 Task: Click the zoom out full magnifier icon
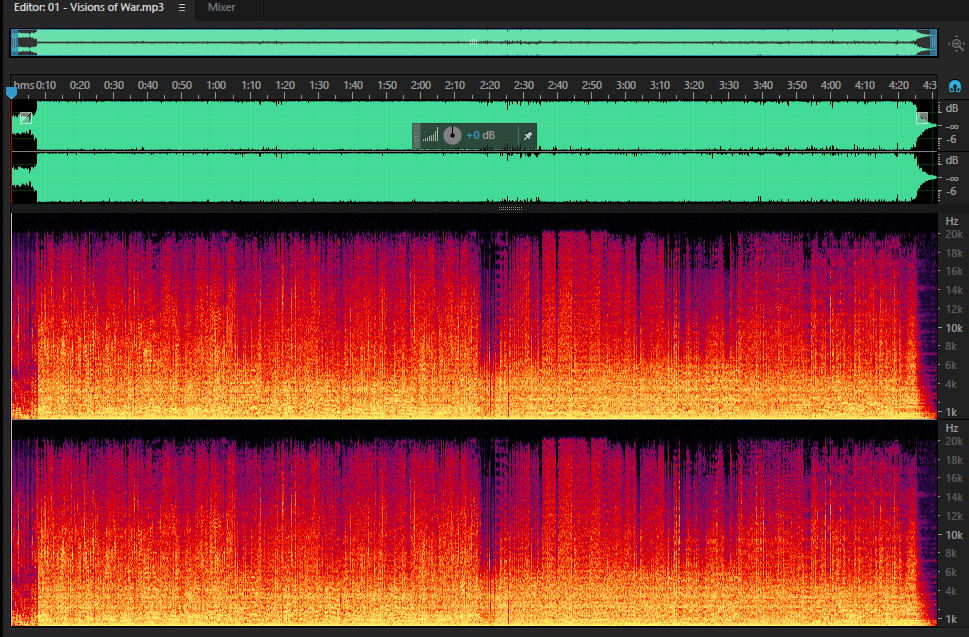957,44
